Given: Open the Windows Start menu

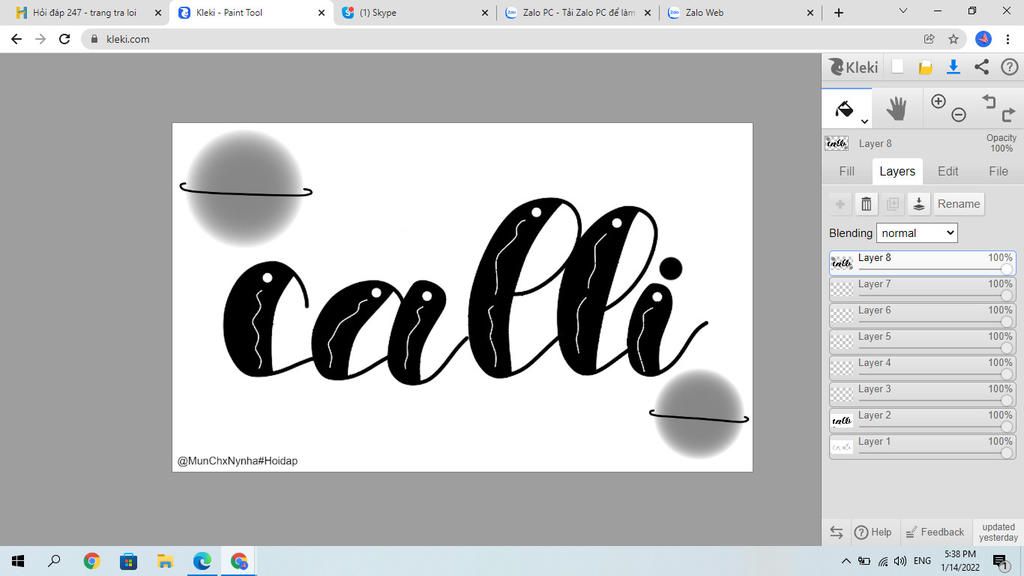Looking at the screenshot, I should [x=18, y=561].
